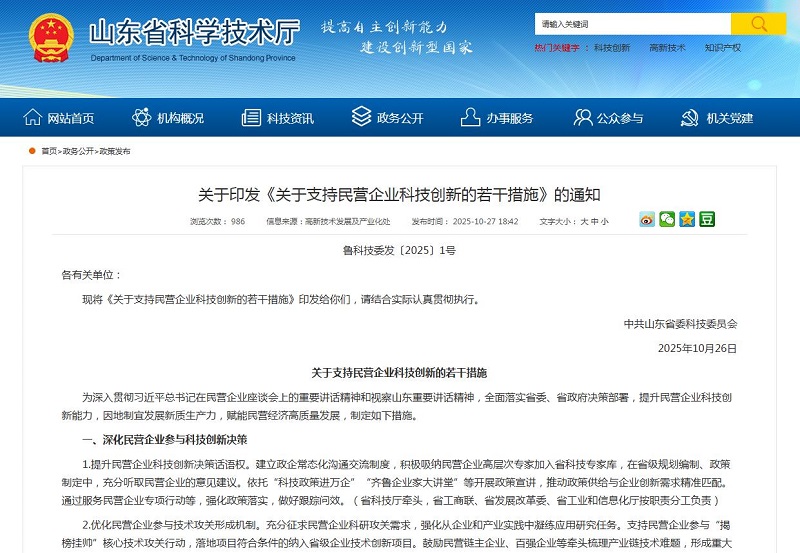The width and height of the screenshot is (800, 553).
Task: Share the article to Sina Weibo
Action: click(x=647, y=219)
